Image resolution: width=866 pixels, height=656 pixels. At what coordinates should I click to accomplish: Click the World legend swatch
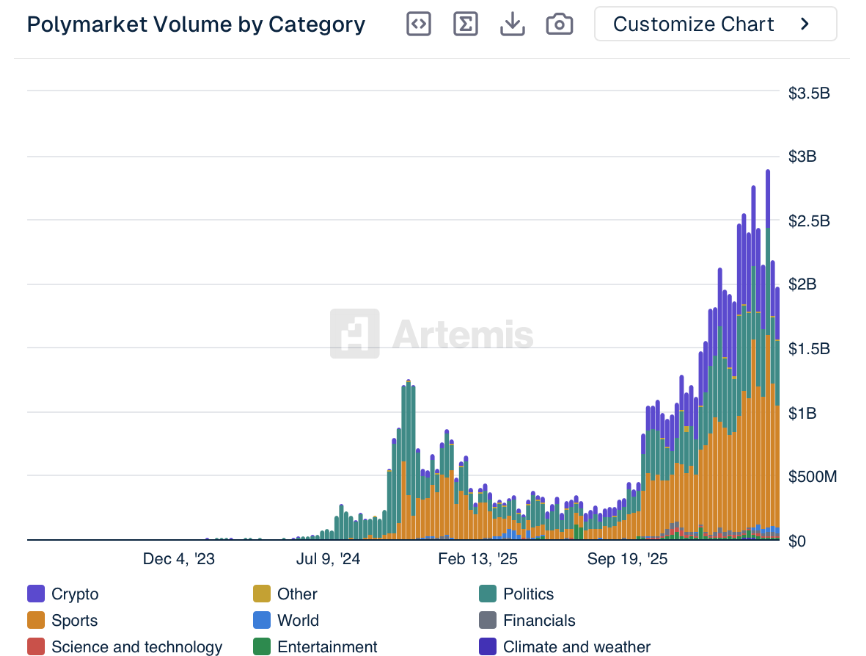tap(262, 621)
